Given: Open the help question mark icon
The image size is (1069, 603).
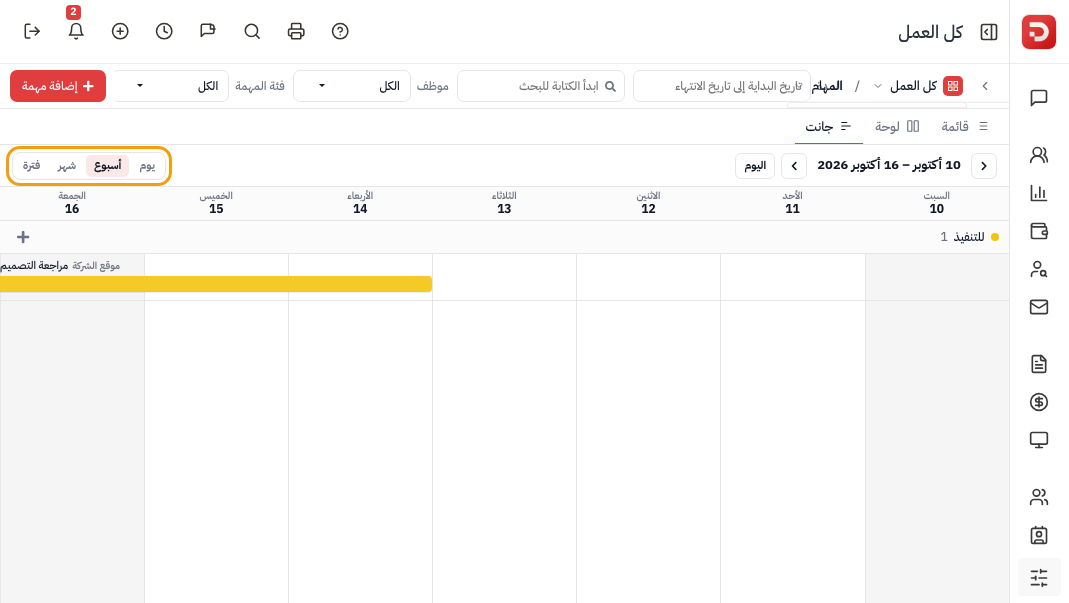Looking at the screenshot, I should point(340,31).
